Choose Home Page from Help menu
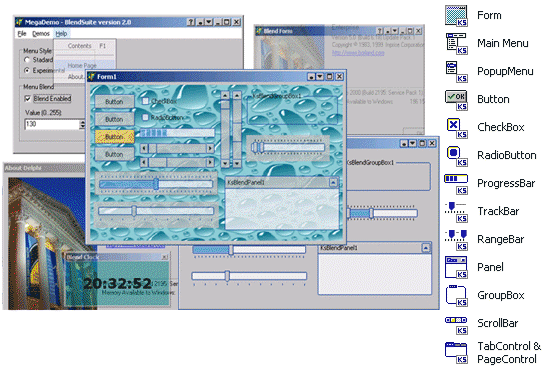 click(x=82, y=65)
